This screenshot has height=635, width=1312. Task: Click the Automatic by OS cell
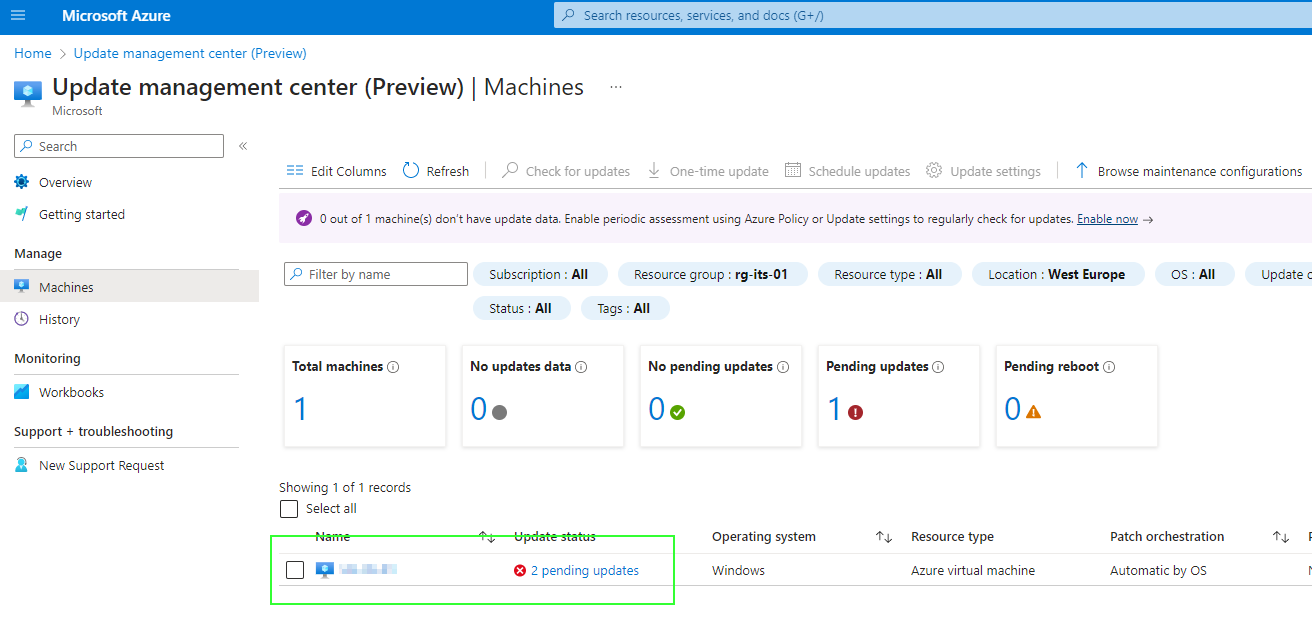pyautogui.click(x=1158, y=570)
